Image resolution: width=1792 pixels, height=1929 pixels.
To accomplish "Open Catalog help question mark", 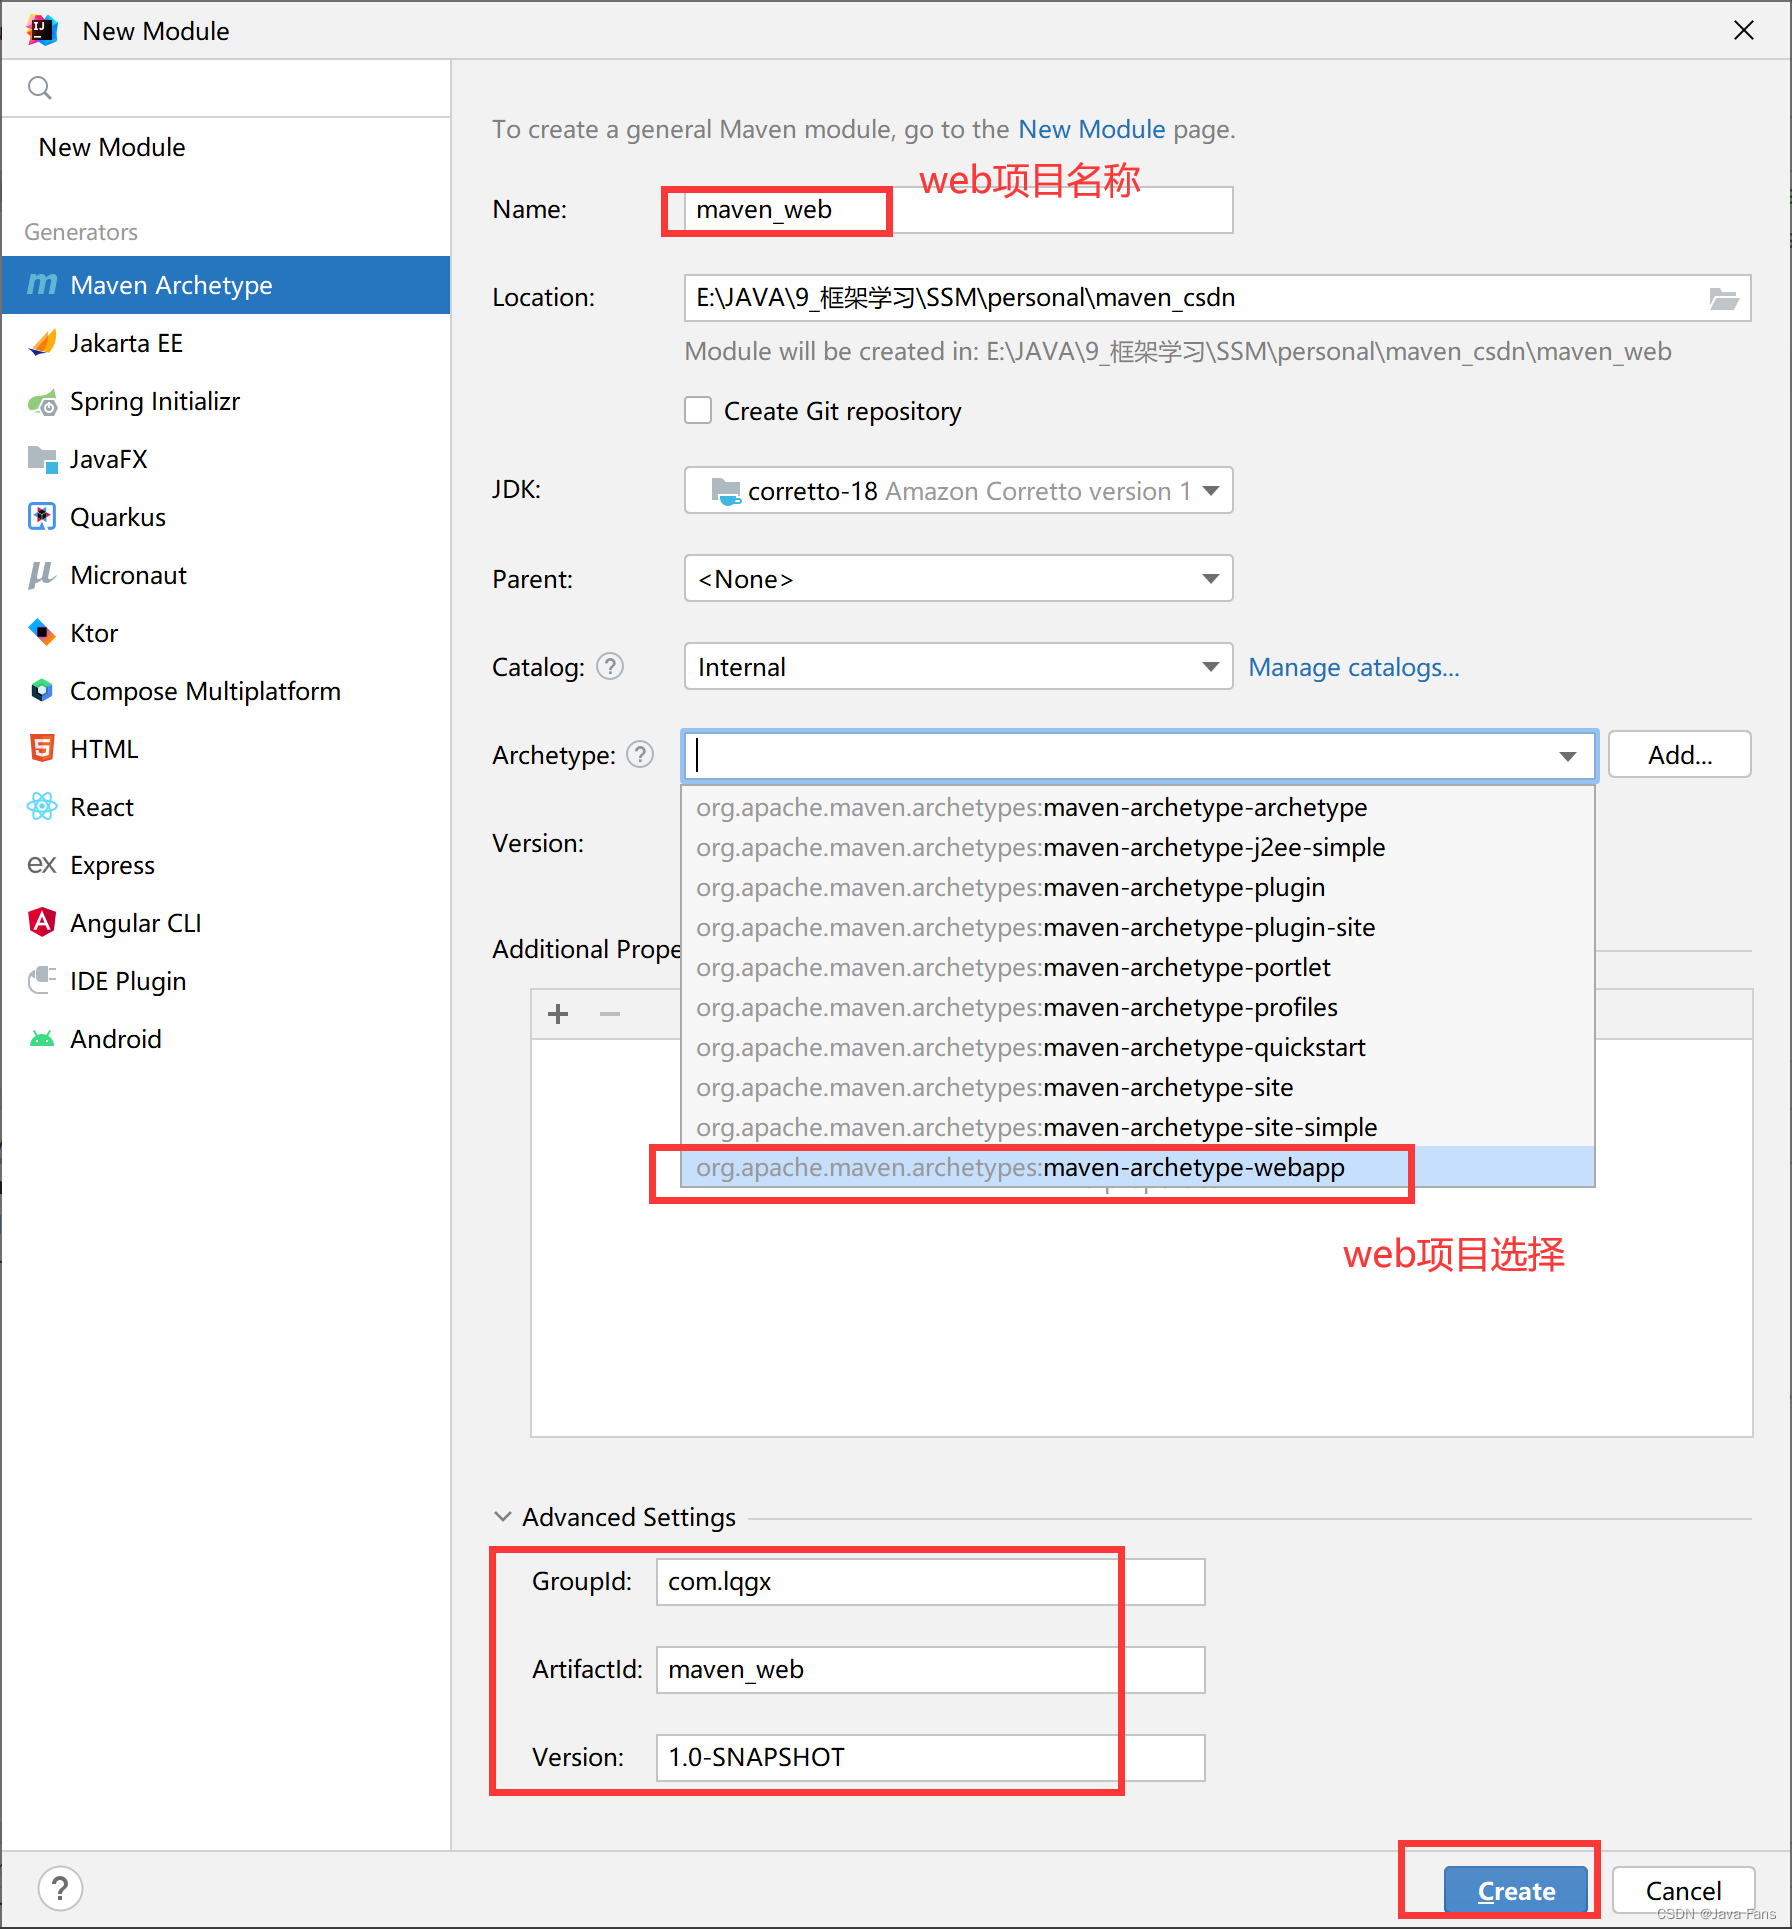I will [x=610, y=666].
